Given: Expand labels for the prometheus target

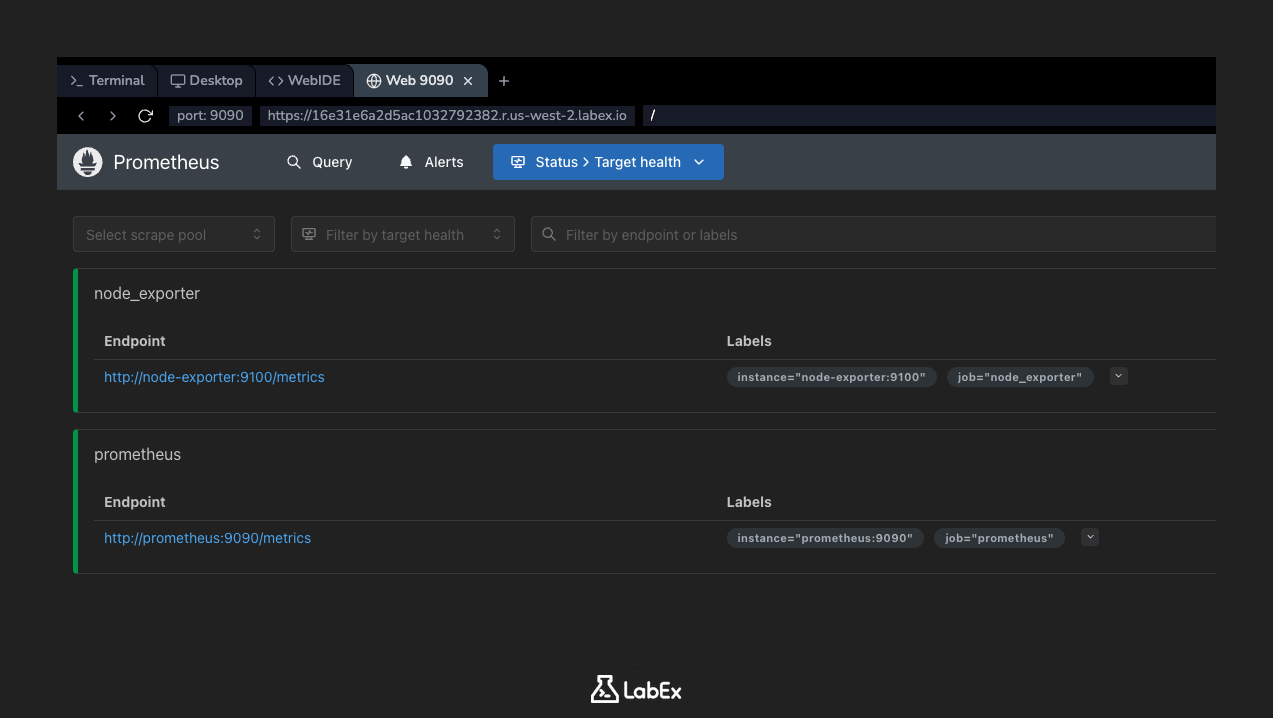Looking at the screenshot, I should [x=1089, y=537].
